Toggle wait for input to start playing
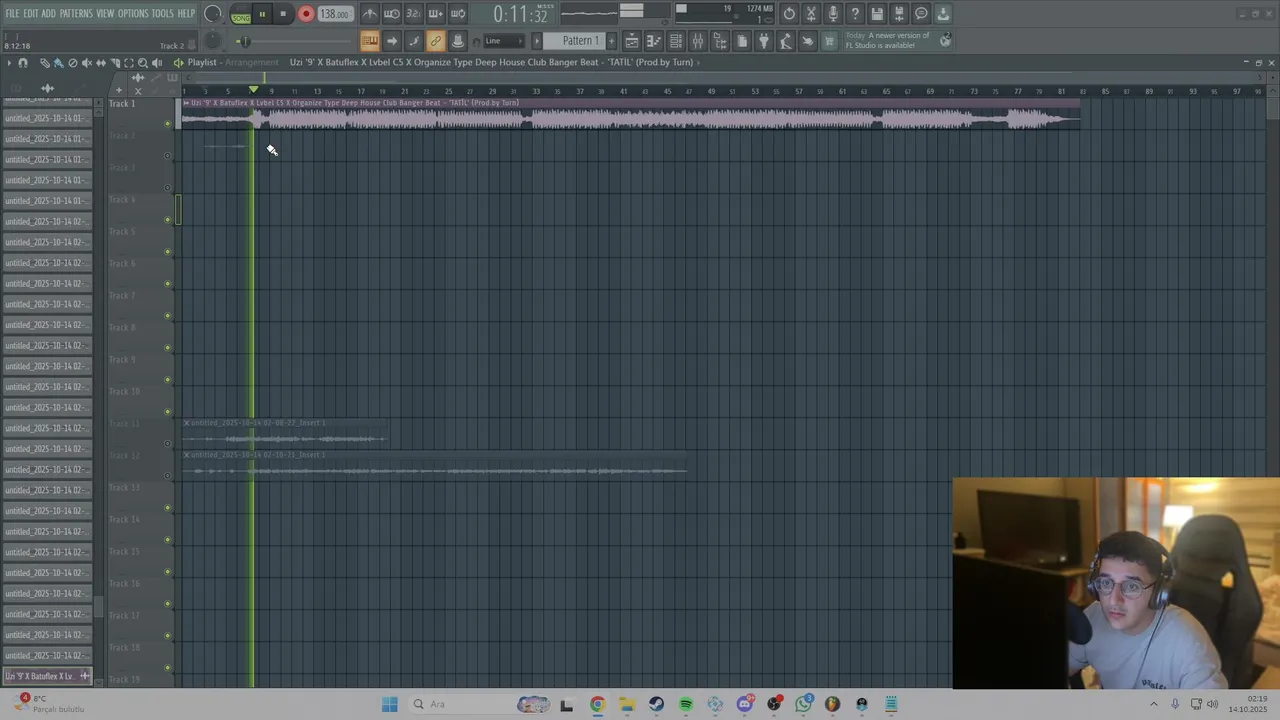 392,14
